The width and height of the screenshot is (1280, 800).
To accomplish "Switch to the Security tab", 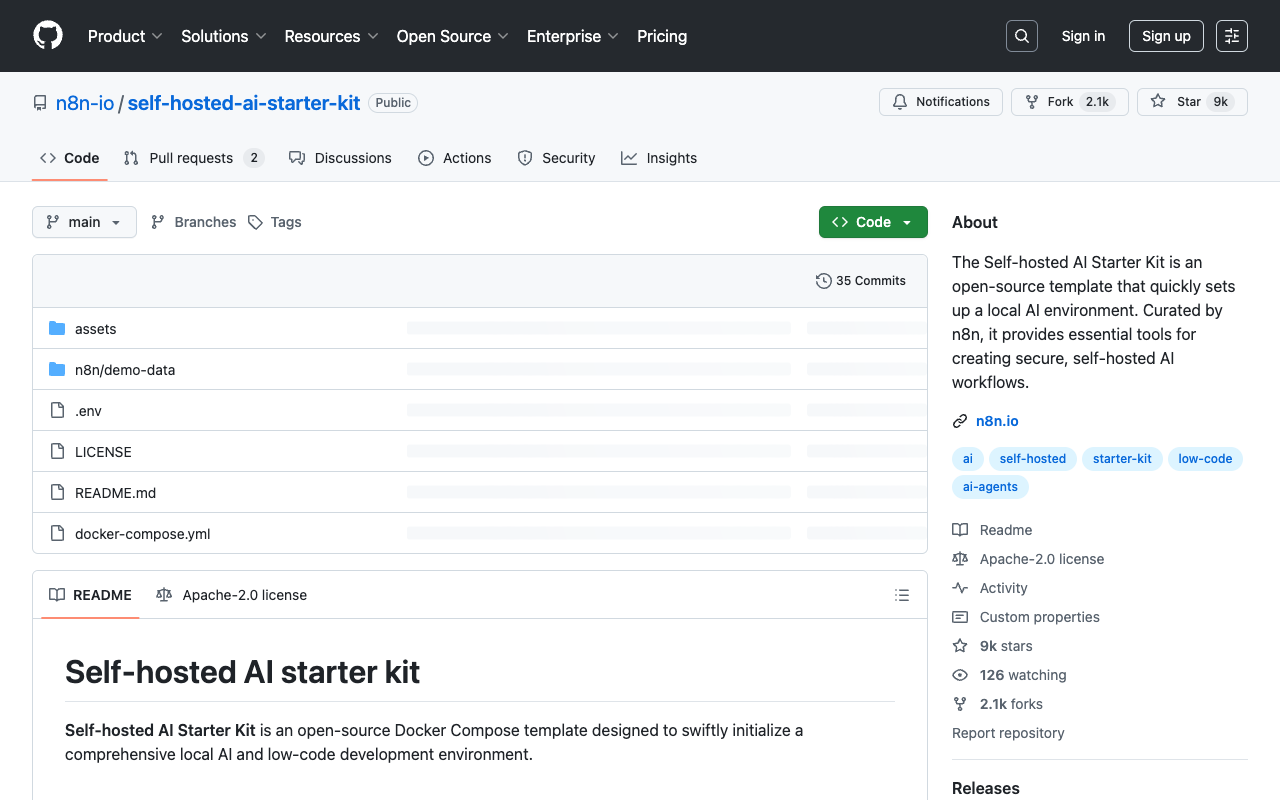I will pos(556,158).
